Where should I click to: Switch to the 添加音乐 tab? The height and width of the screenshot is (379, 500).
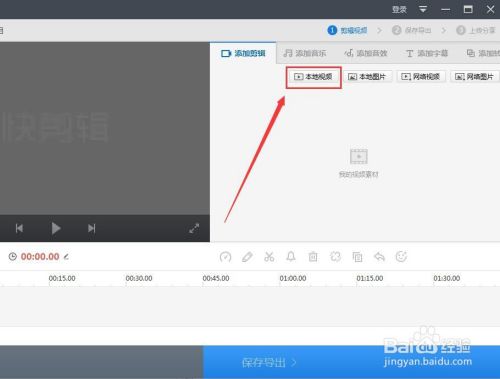(304, 53)
